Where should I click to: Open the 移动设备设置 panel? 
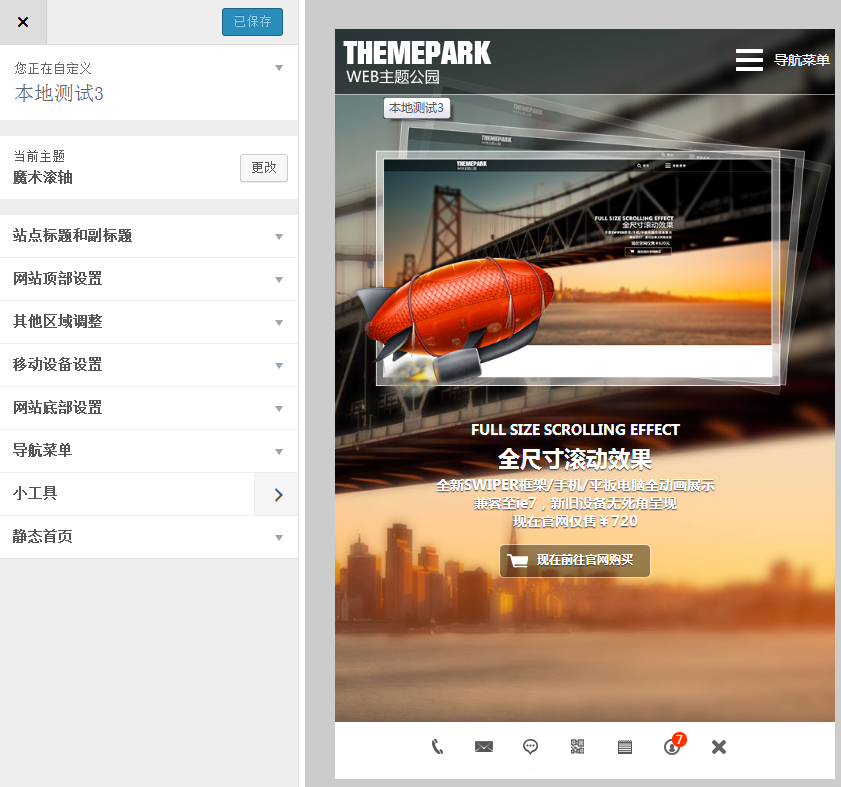coord(148,365)
